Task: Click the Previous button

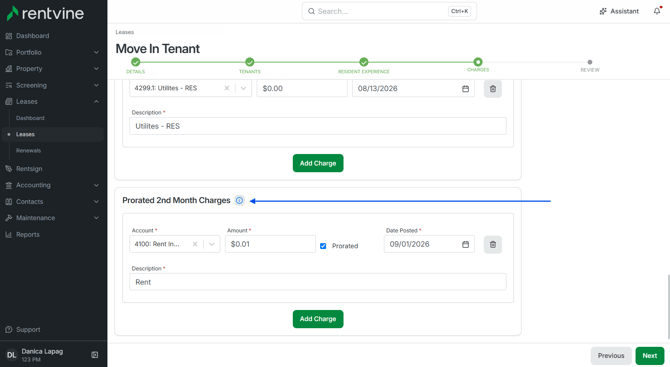Action: click(611, 355)
